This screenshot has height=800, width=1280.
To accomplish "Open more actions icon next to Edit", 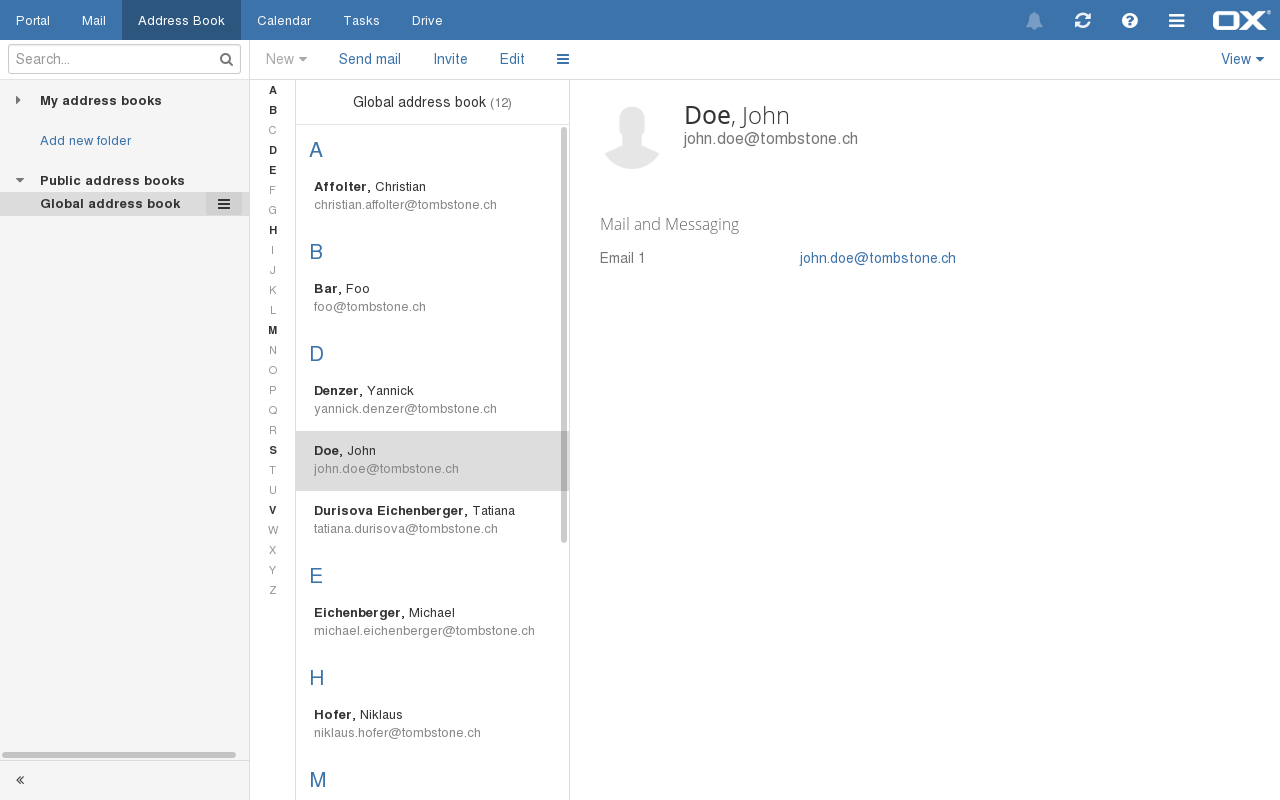I will coord(563,59).
